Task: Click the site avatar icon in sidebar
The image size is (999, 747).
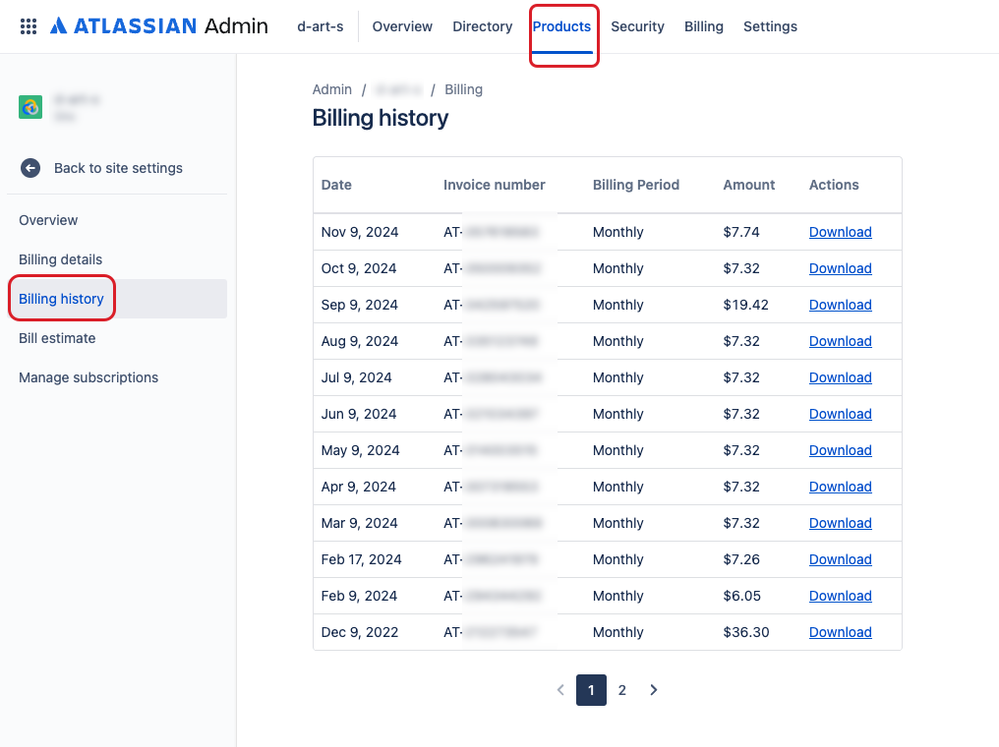Action: (31, 107)
